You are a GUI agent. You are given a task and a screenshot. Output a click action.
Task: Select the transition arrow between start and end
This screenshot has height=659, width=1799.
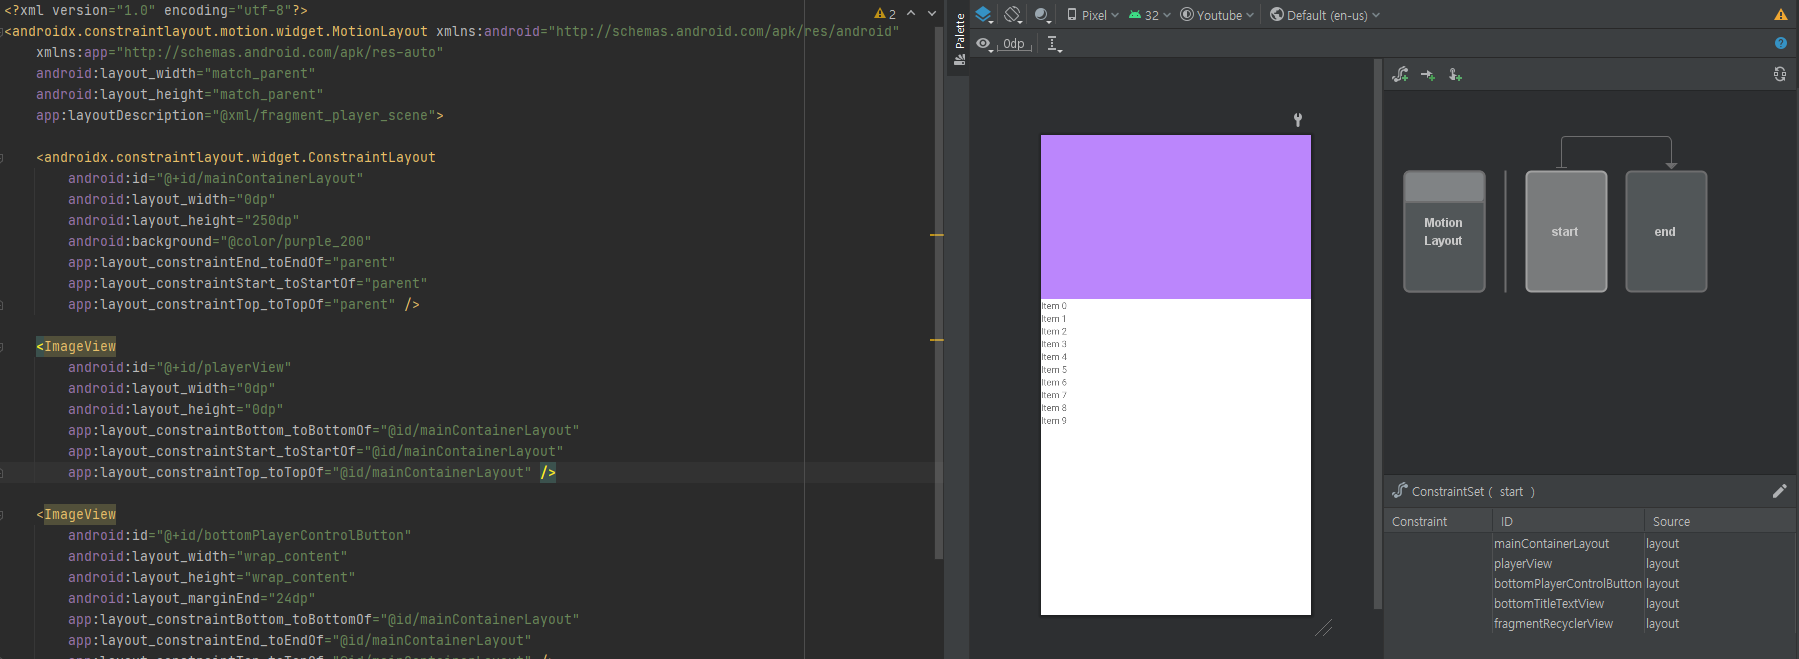[1616, 138]
